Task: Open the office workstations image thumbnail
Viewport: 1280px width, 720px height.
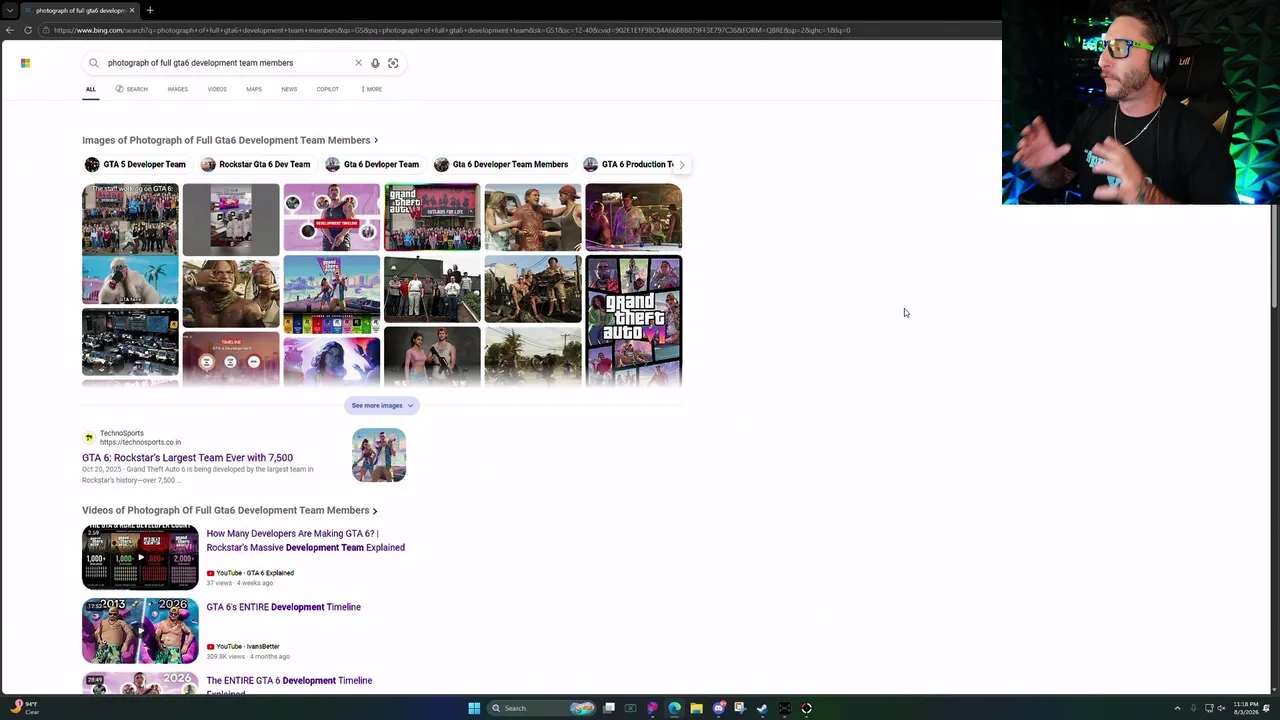Action: (130, 341)
